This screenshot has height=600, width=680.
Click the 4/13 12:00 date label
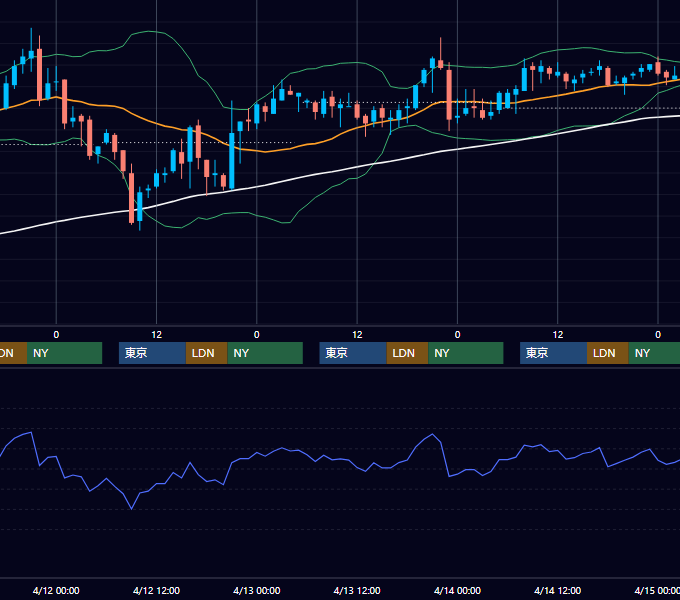[357, 590]
